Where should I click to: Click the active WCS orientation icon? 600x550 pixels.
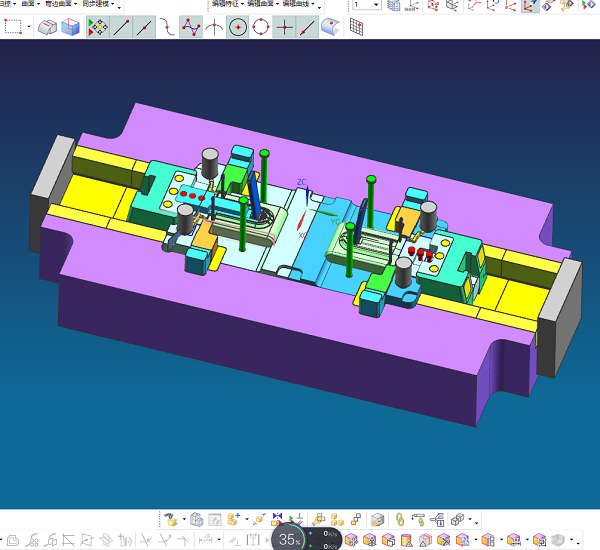[530, 6]
